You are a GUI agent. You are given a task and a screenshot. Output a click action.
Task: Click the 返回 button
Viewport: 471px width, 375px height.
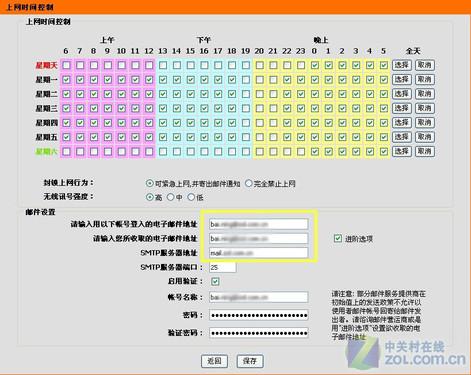(x=214, y=361)
